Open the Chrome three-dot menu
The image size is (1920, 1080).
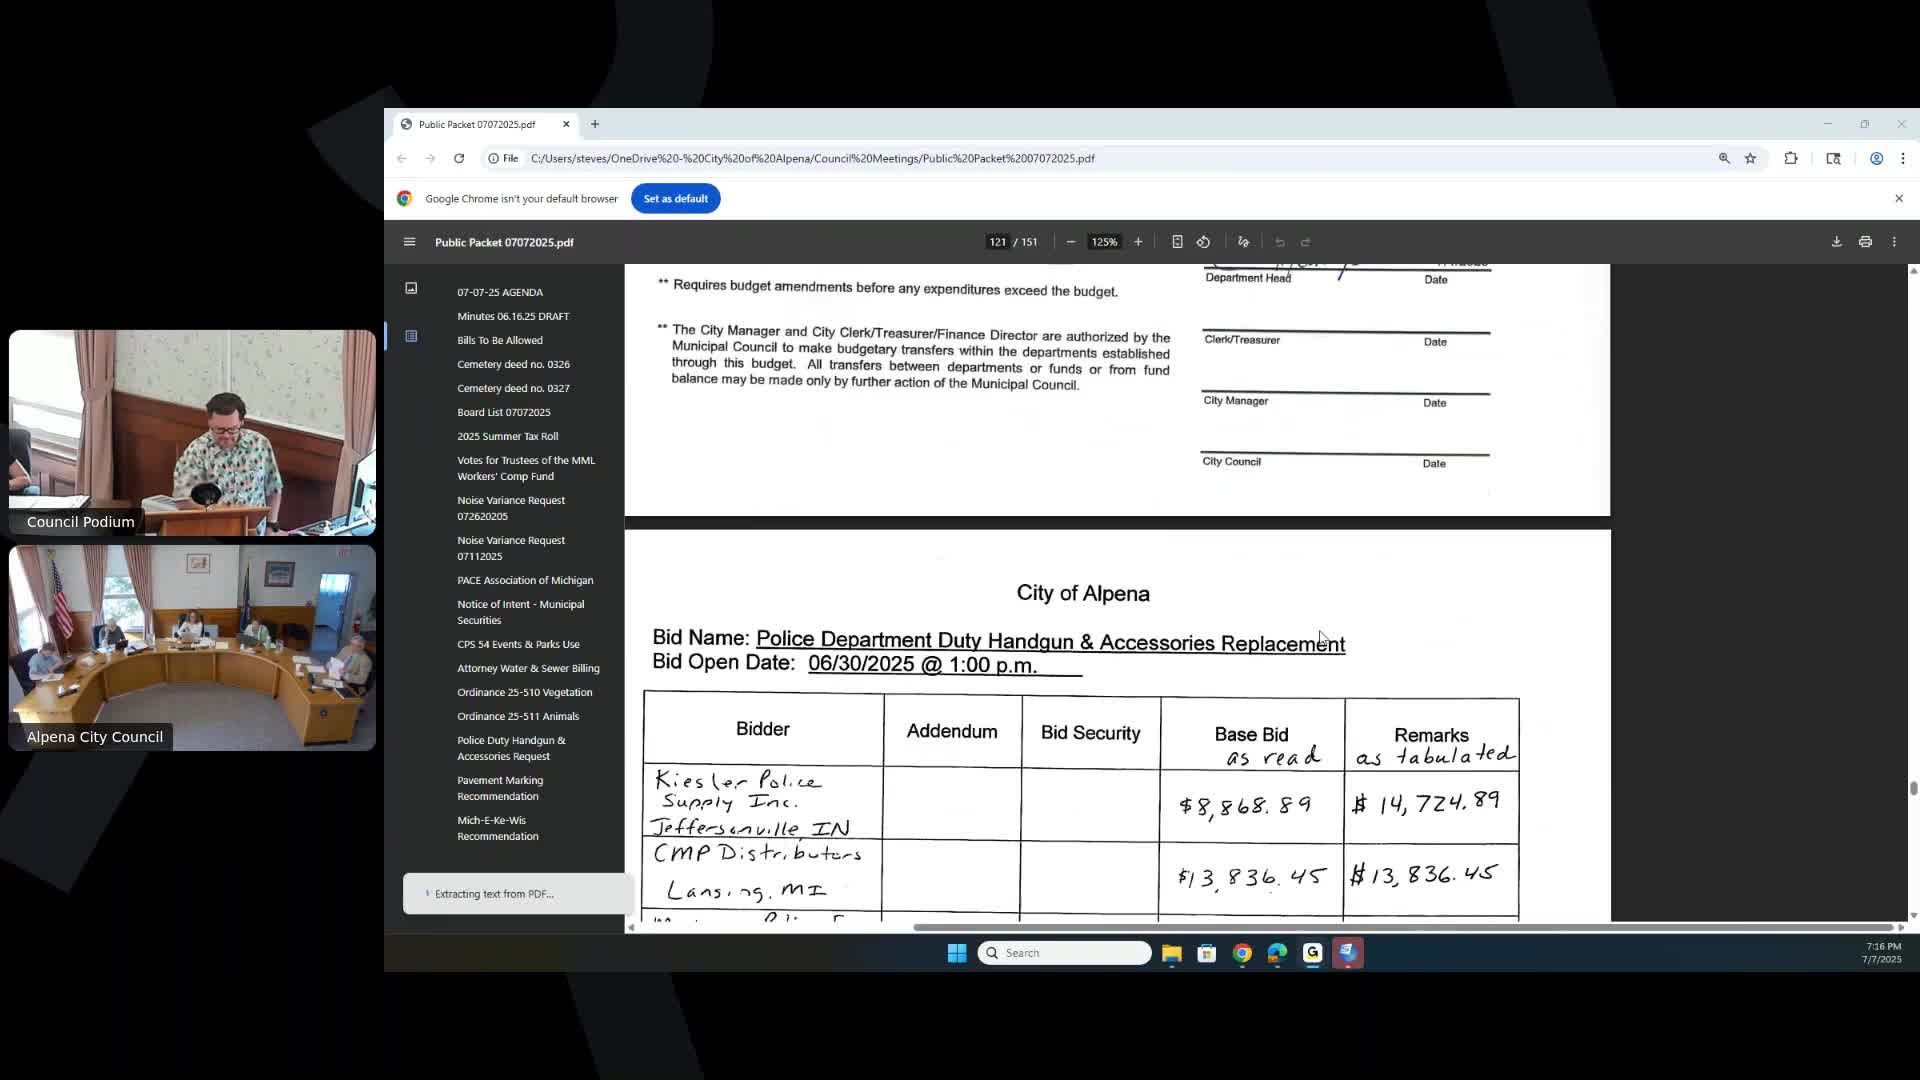pos(1903,158)
